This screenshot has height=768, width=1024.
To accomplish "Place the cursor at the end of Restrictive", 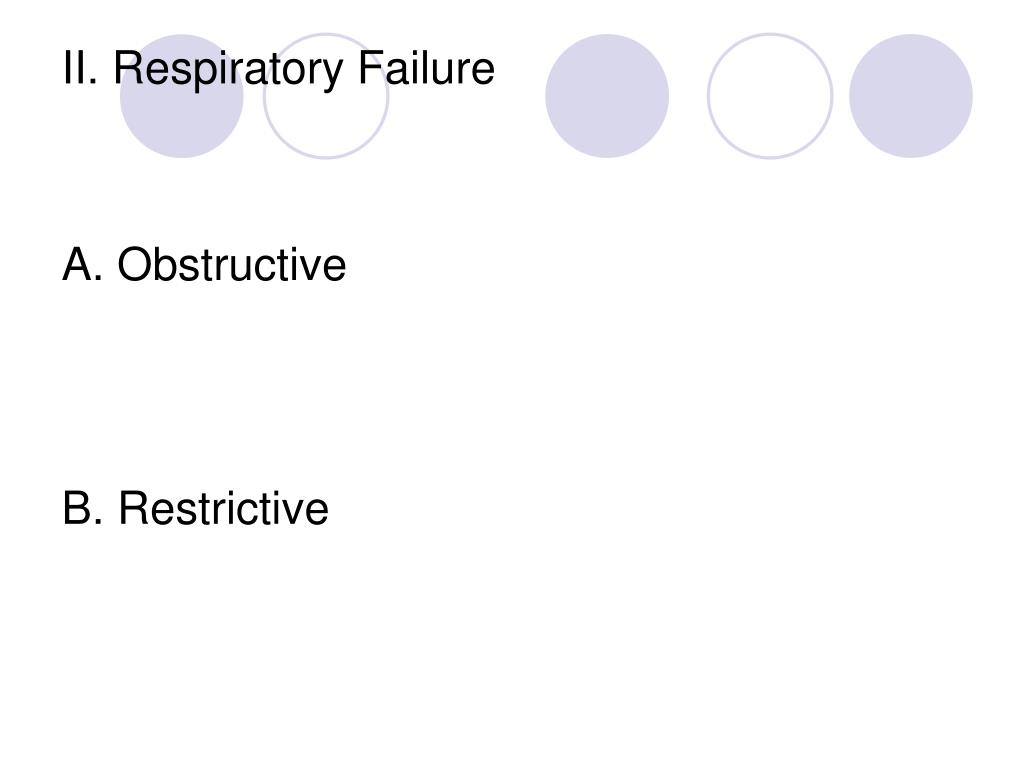I will coord(330,508).
